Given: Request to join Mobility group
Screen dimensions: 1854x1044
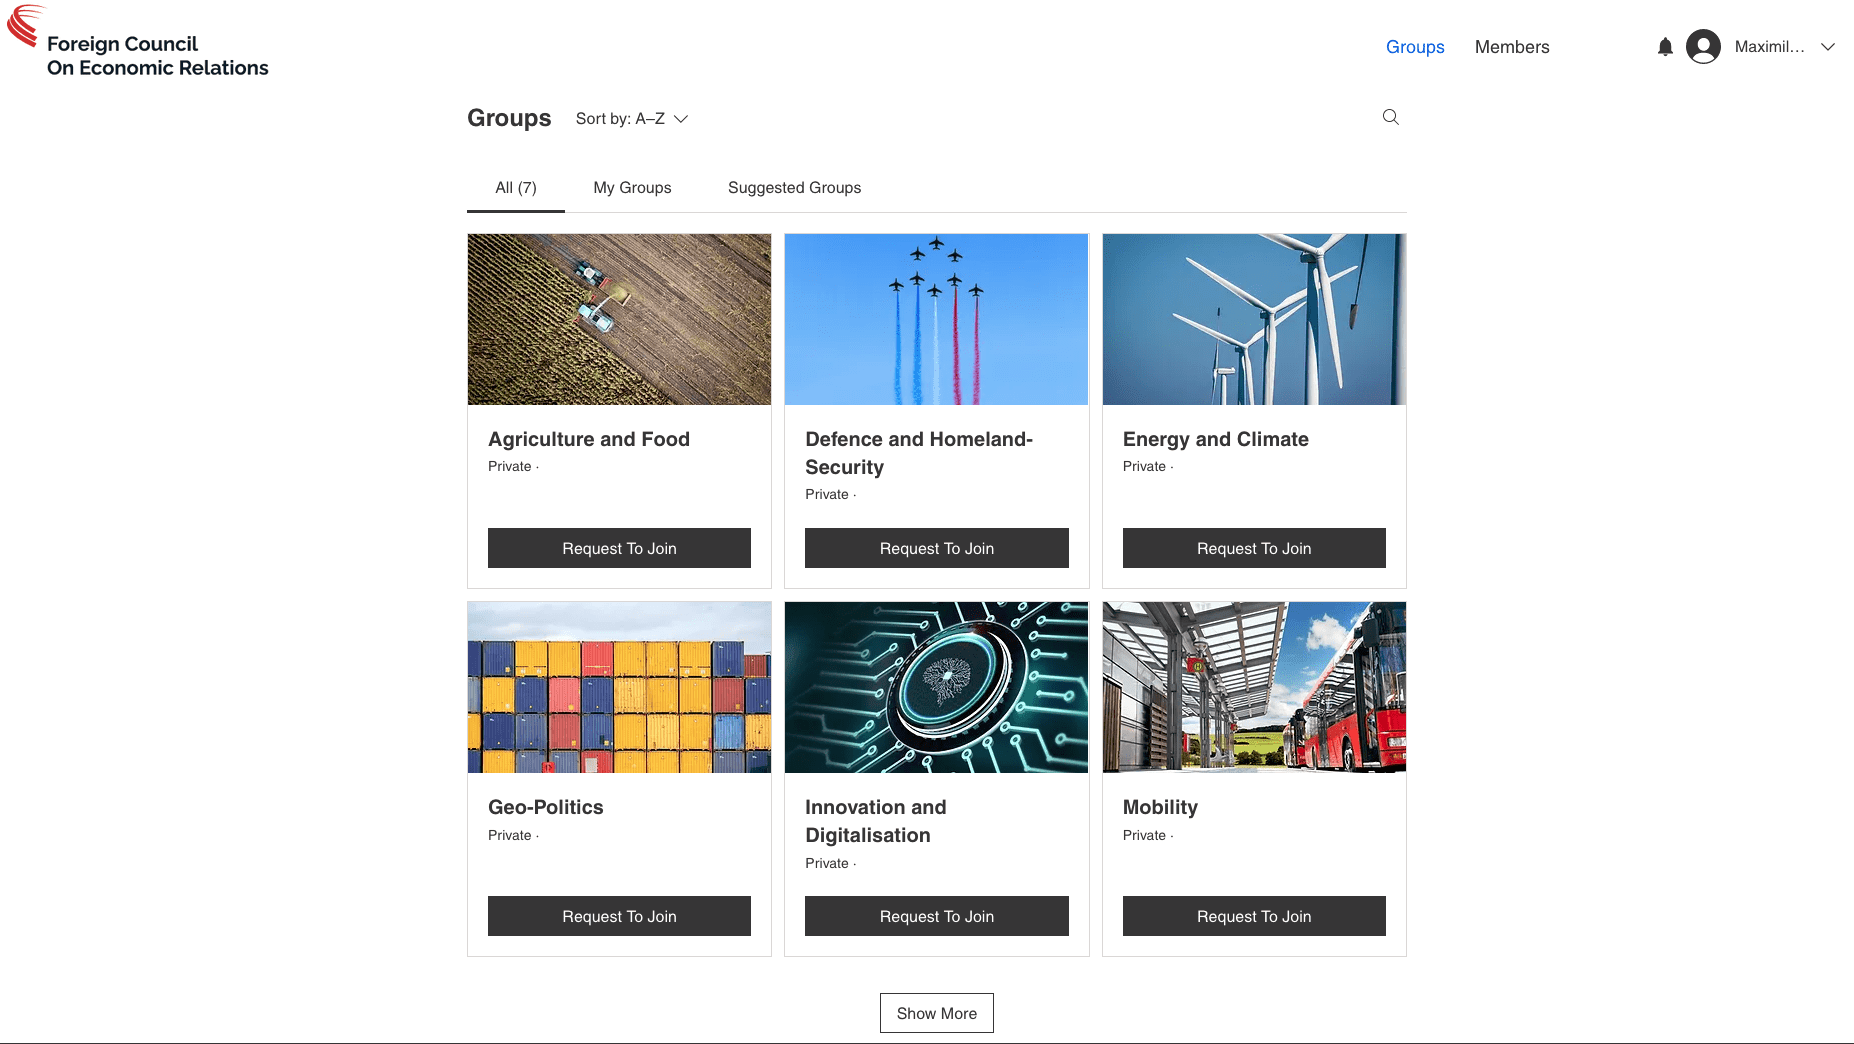Looking at the screenshot, I should 1254,916.
